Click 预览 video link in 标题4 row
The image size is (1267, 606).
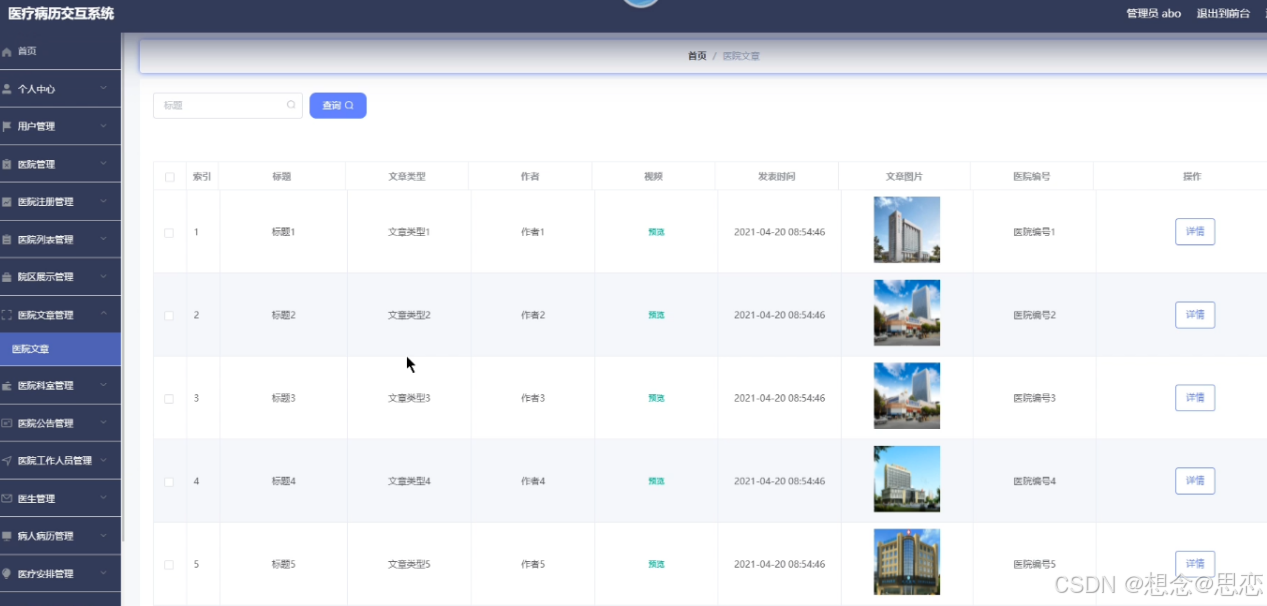point(656,481)
